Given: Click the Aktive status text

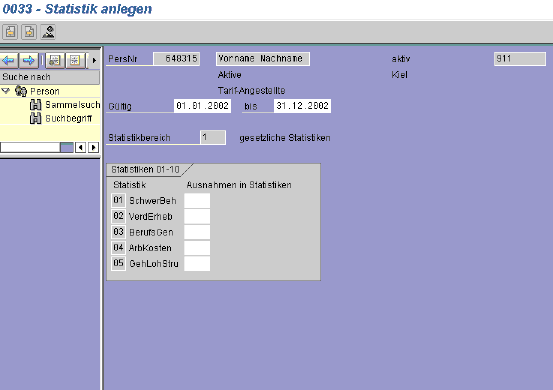Looking at the screenshot, I should pos(230,75).
